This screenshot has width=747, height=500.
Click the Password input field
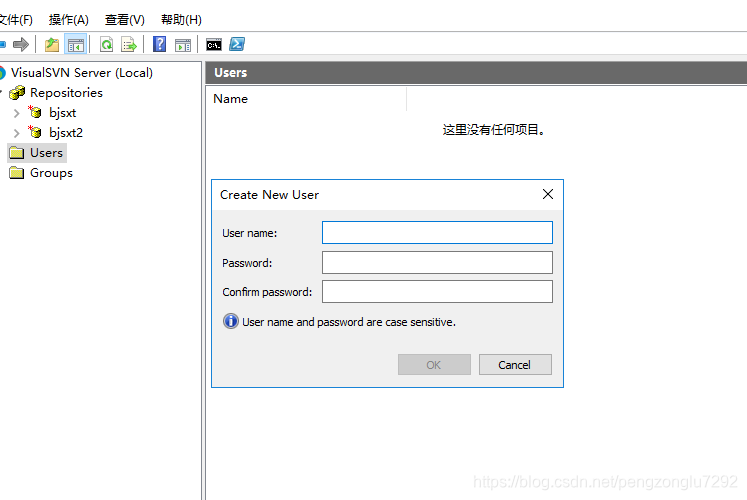point(437,262)
